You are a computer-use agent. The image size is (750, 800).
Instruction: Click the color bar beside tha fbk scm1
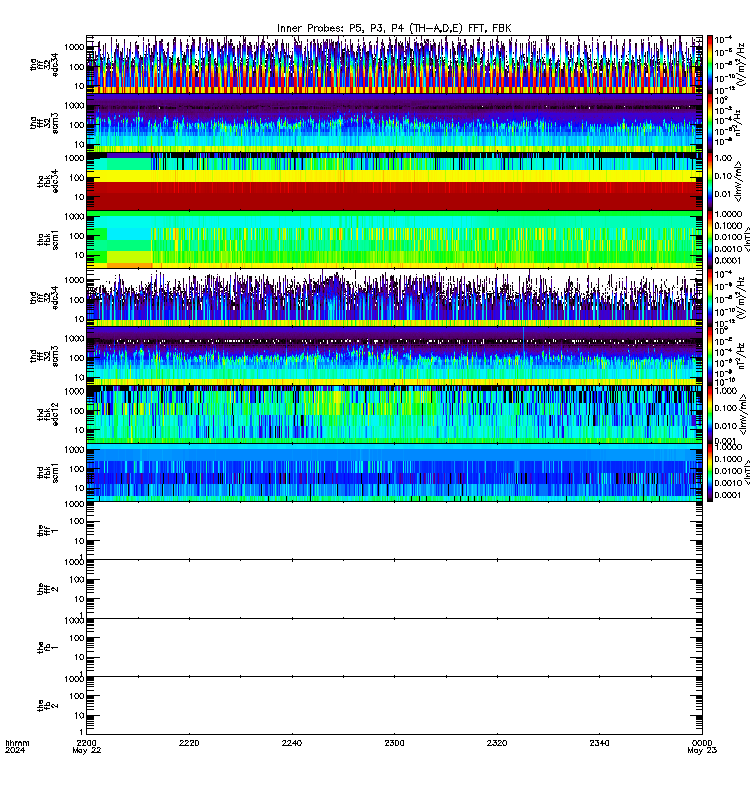coord(710,239)
